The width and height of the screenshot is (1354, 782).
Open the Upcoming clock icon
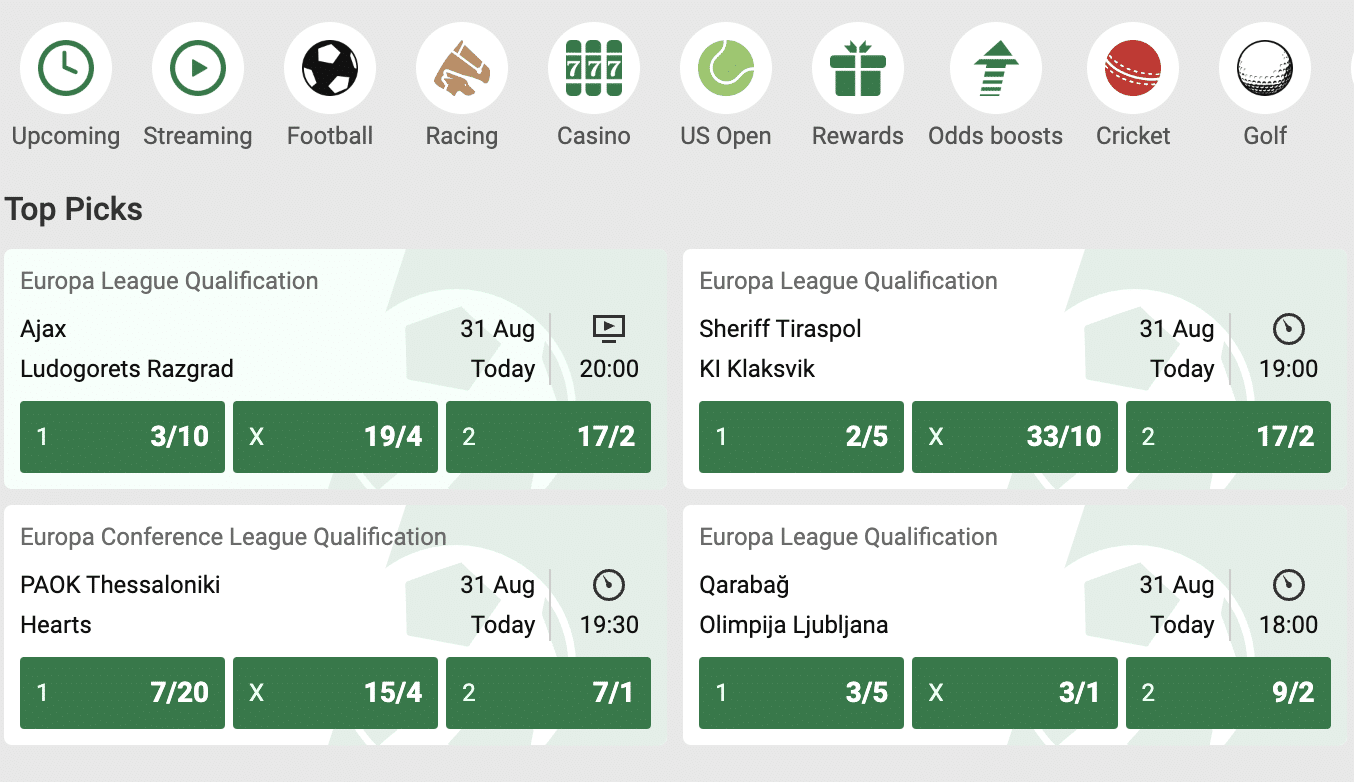[66, 68]
